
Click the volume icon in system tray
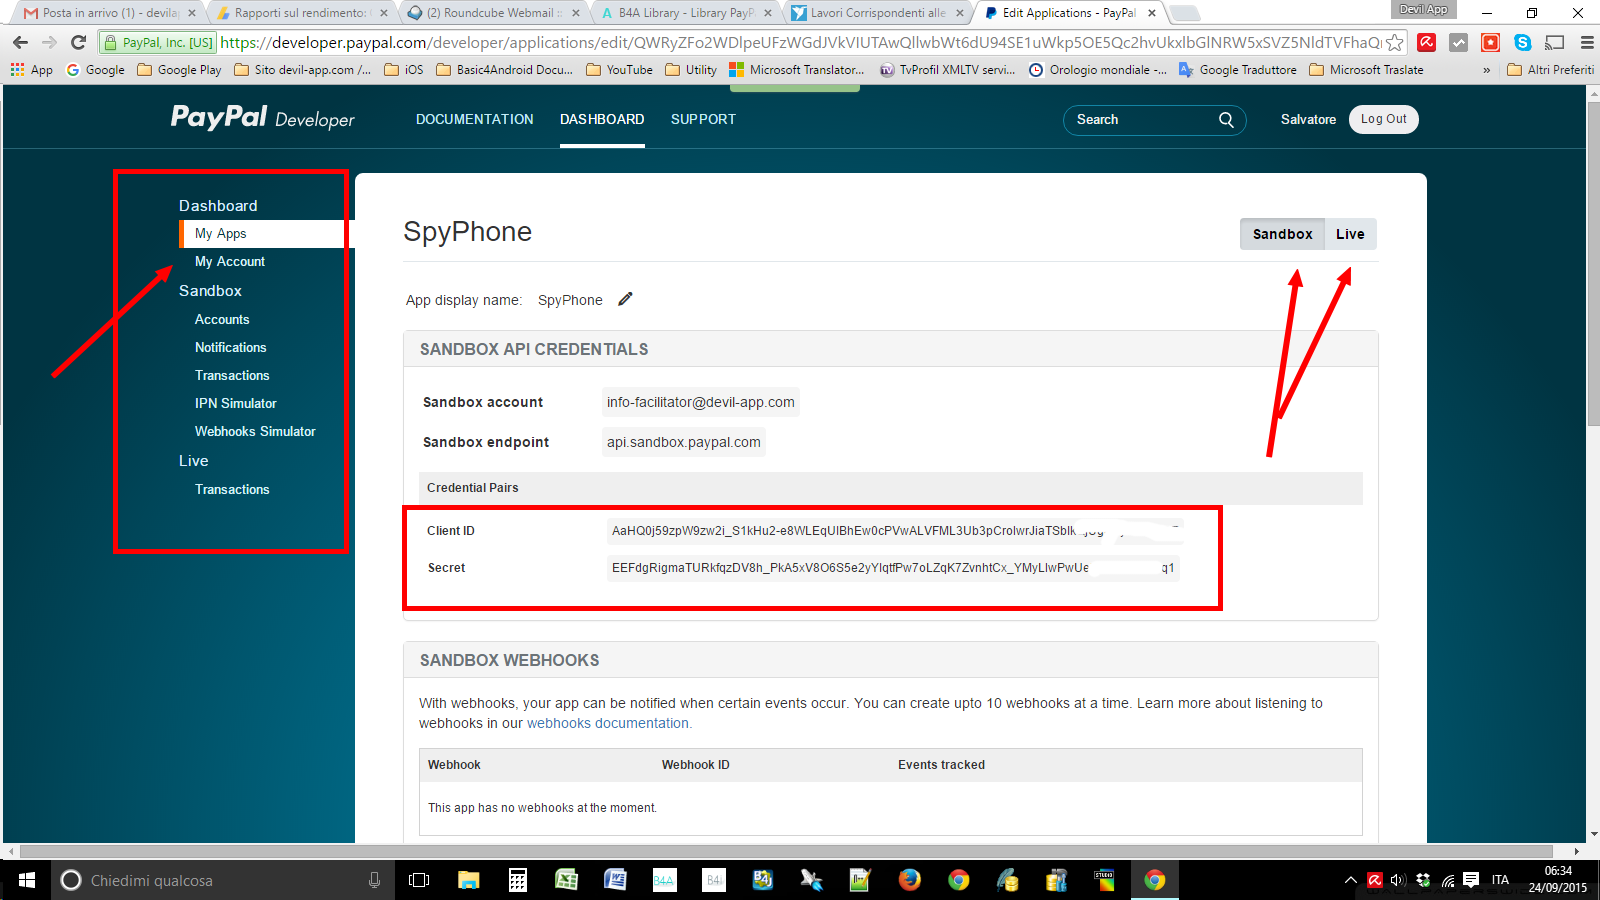1398,880
